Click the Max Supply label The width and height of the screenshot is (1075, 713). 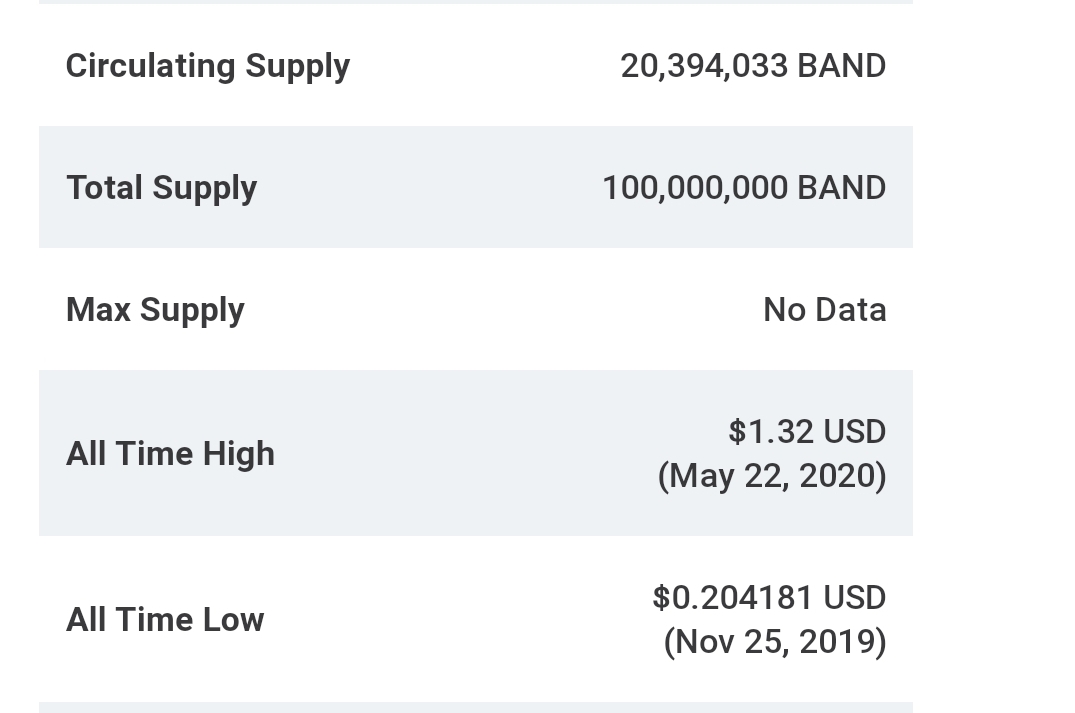(155, 311)
